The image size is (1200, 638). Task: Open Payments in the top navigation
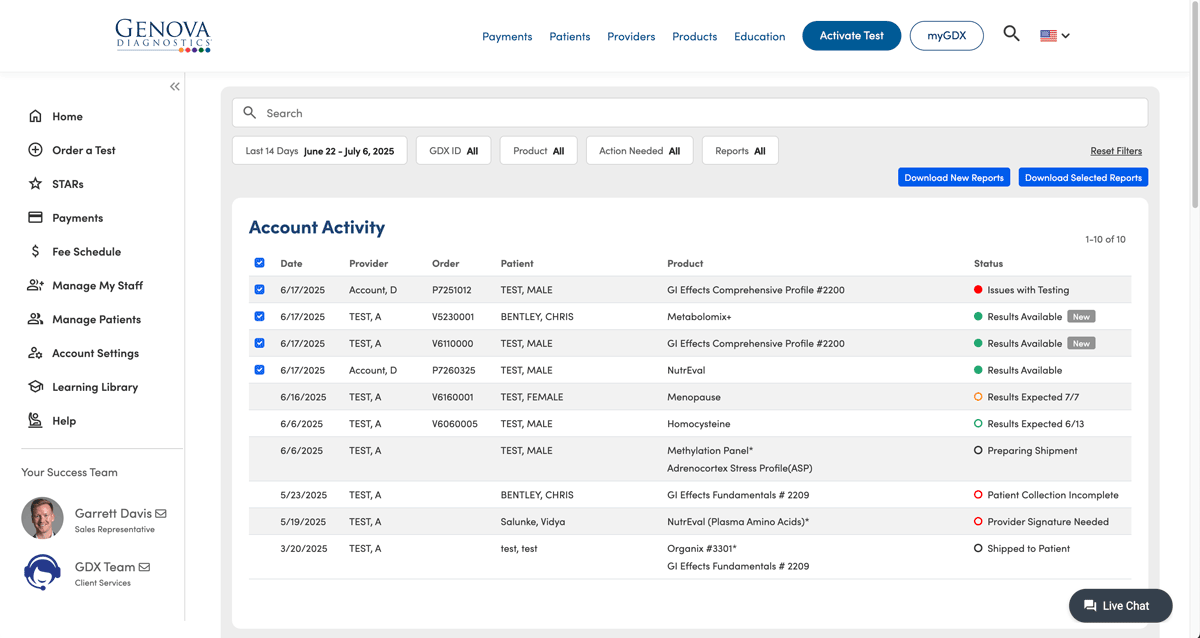pos(507,36)
